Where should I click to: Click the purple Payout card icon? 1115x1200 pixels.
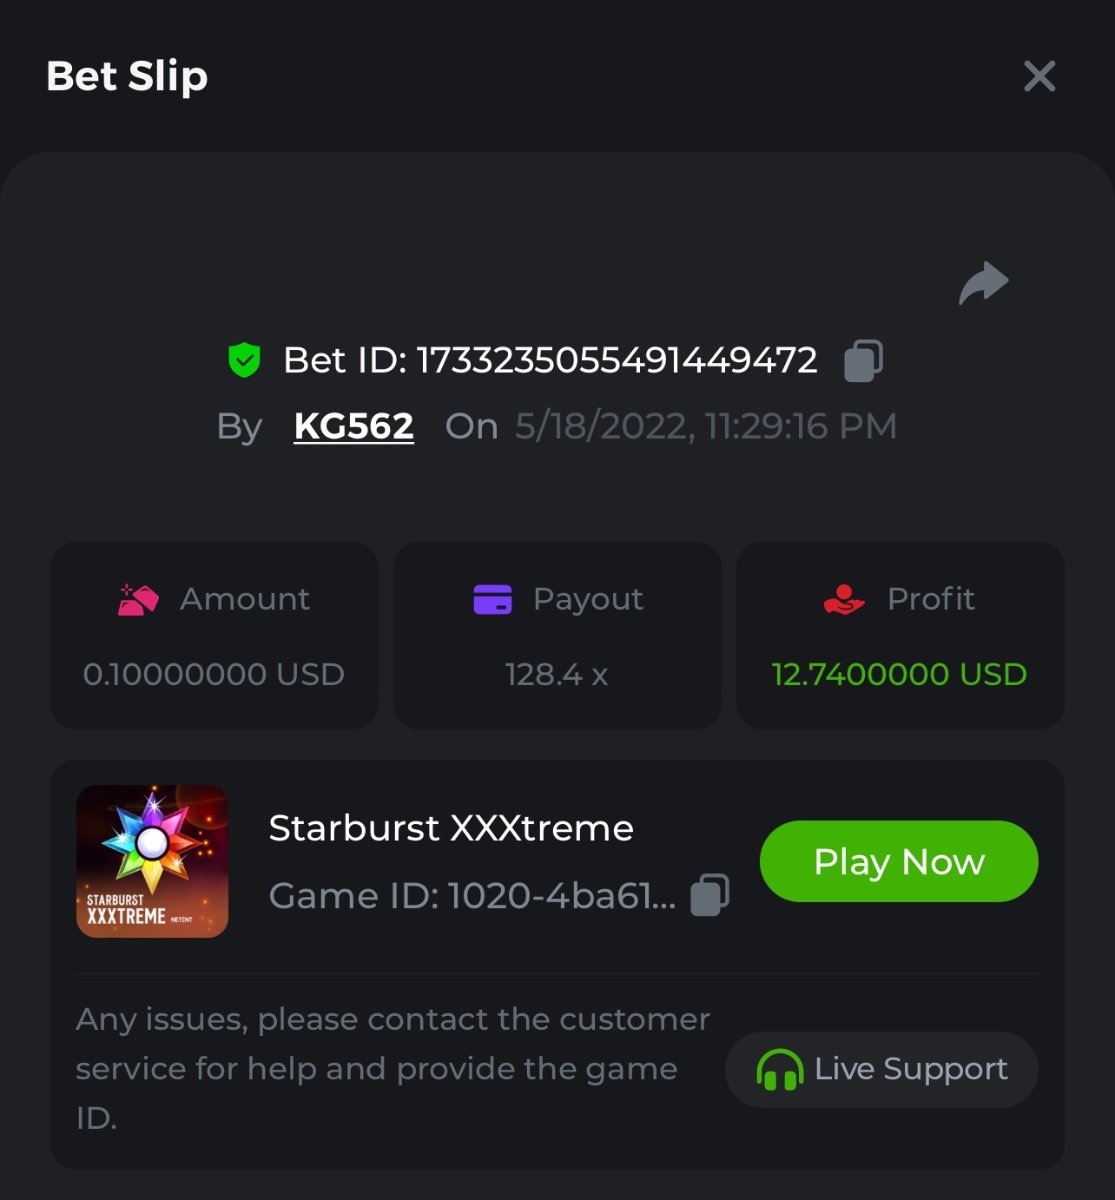click(x=492, y=599)
